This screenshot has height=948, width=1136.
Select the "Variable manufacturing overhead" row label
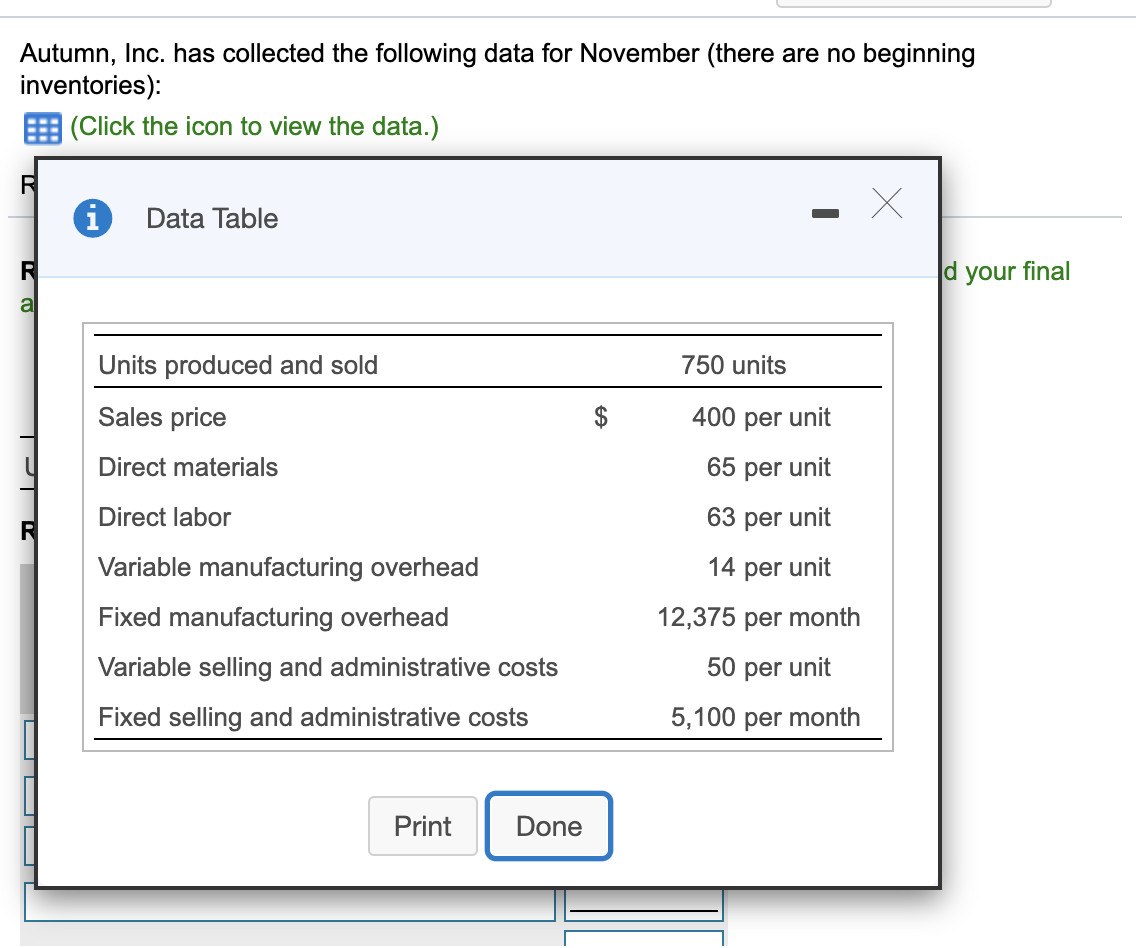(x=288, y=567)
